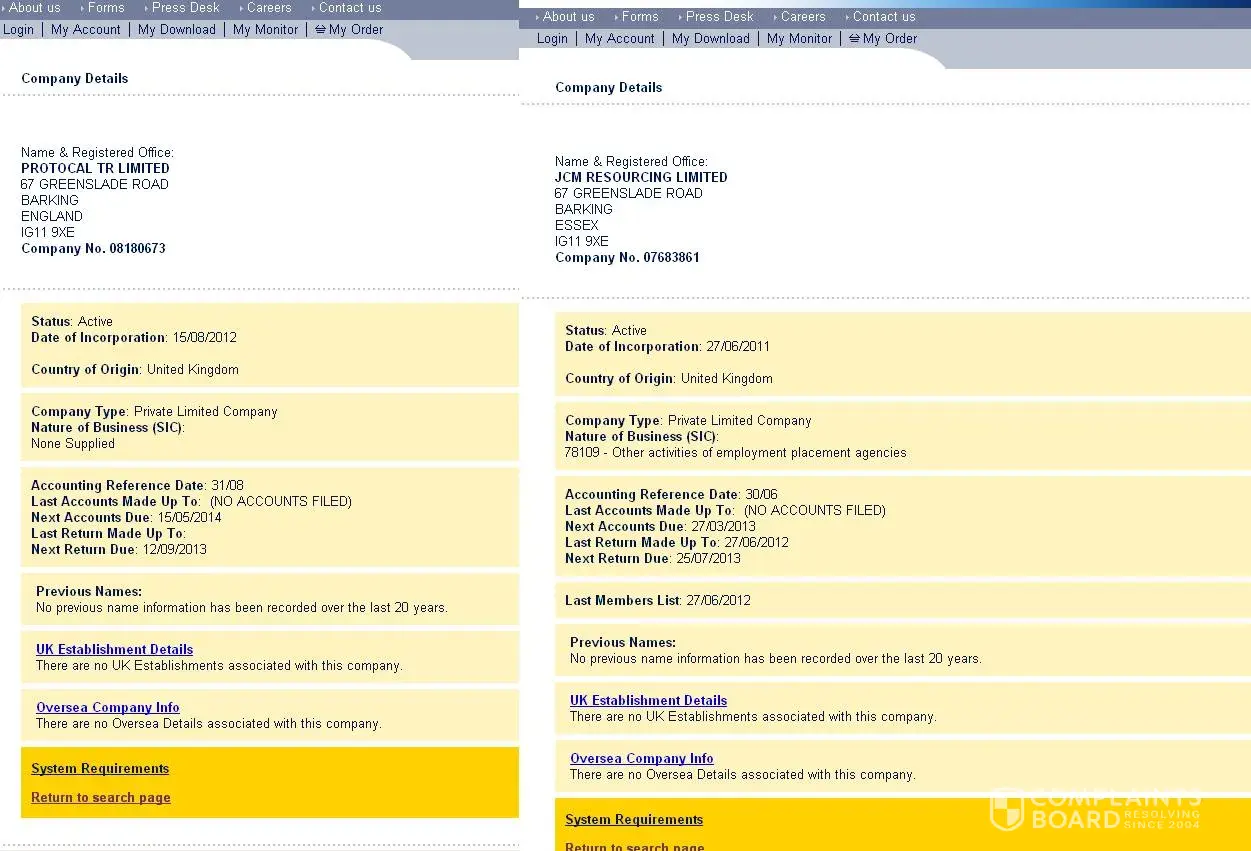Open Contact us in left page header
Viewport: 1251px width, 851px height.
350,7
